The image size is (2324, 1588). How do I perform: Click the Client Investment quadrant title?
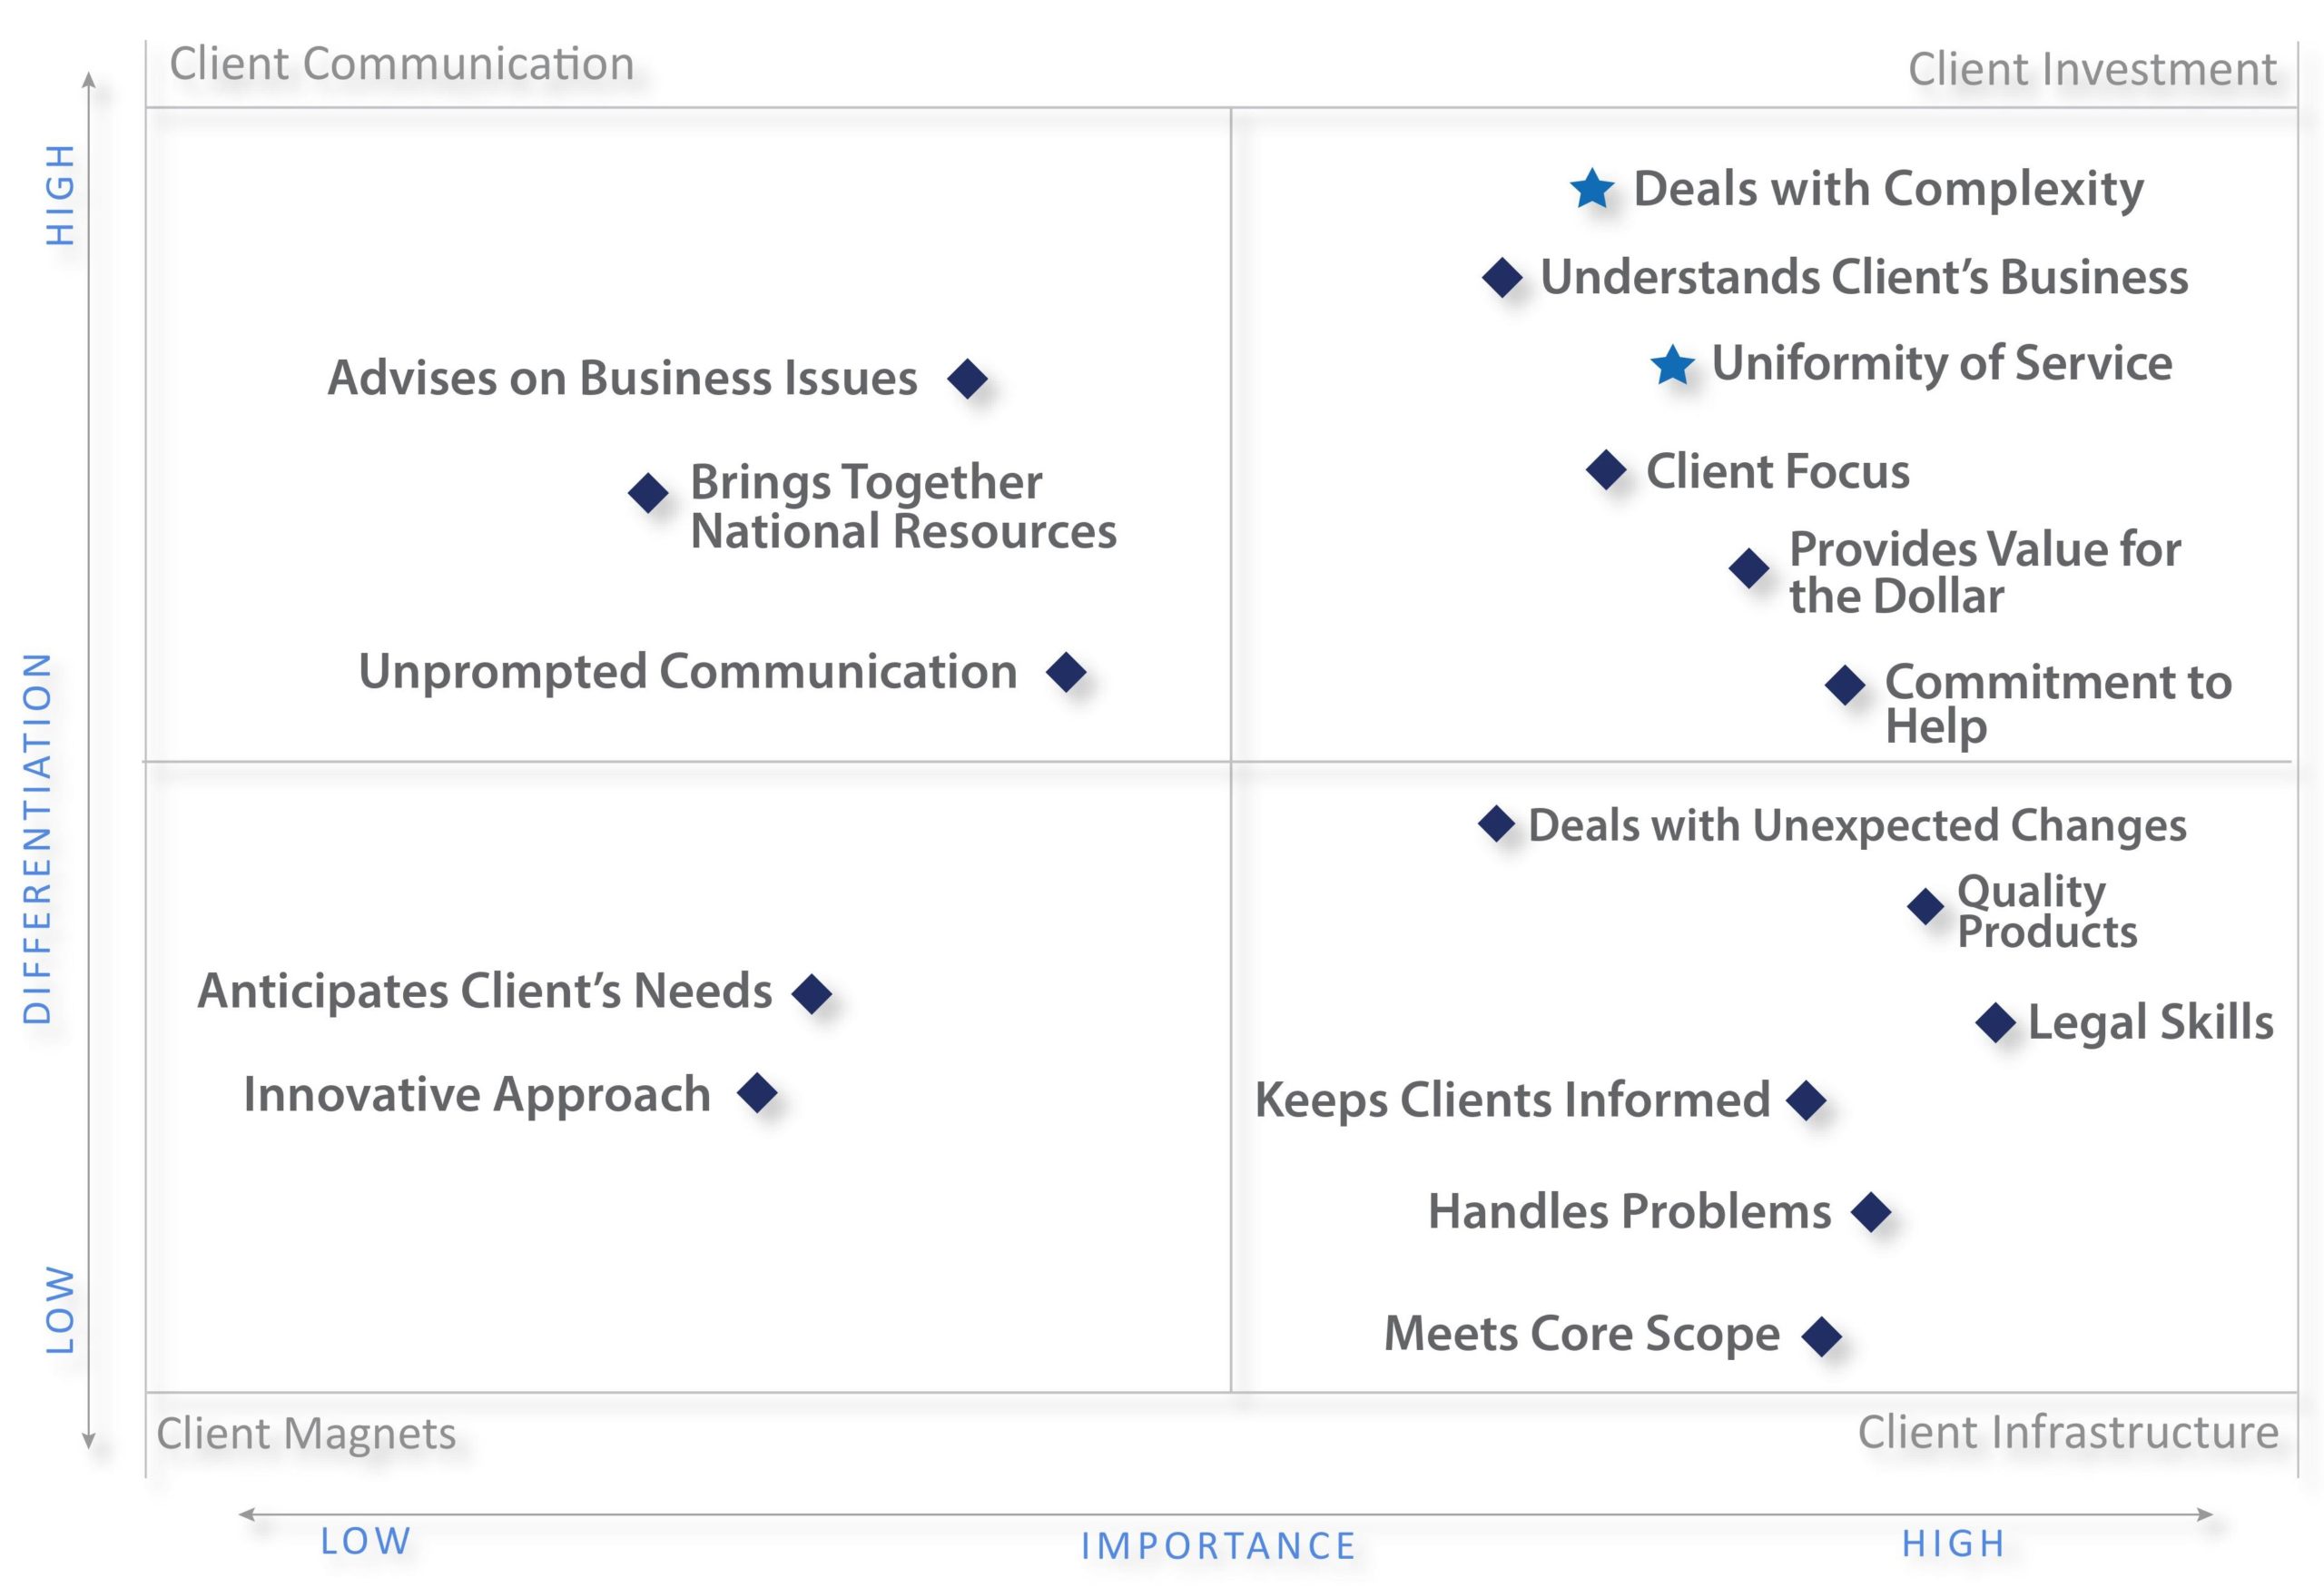pos(2092,69)
